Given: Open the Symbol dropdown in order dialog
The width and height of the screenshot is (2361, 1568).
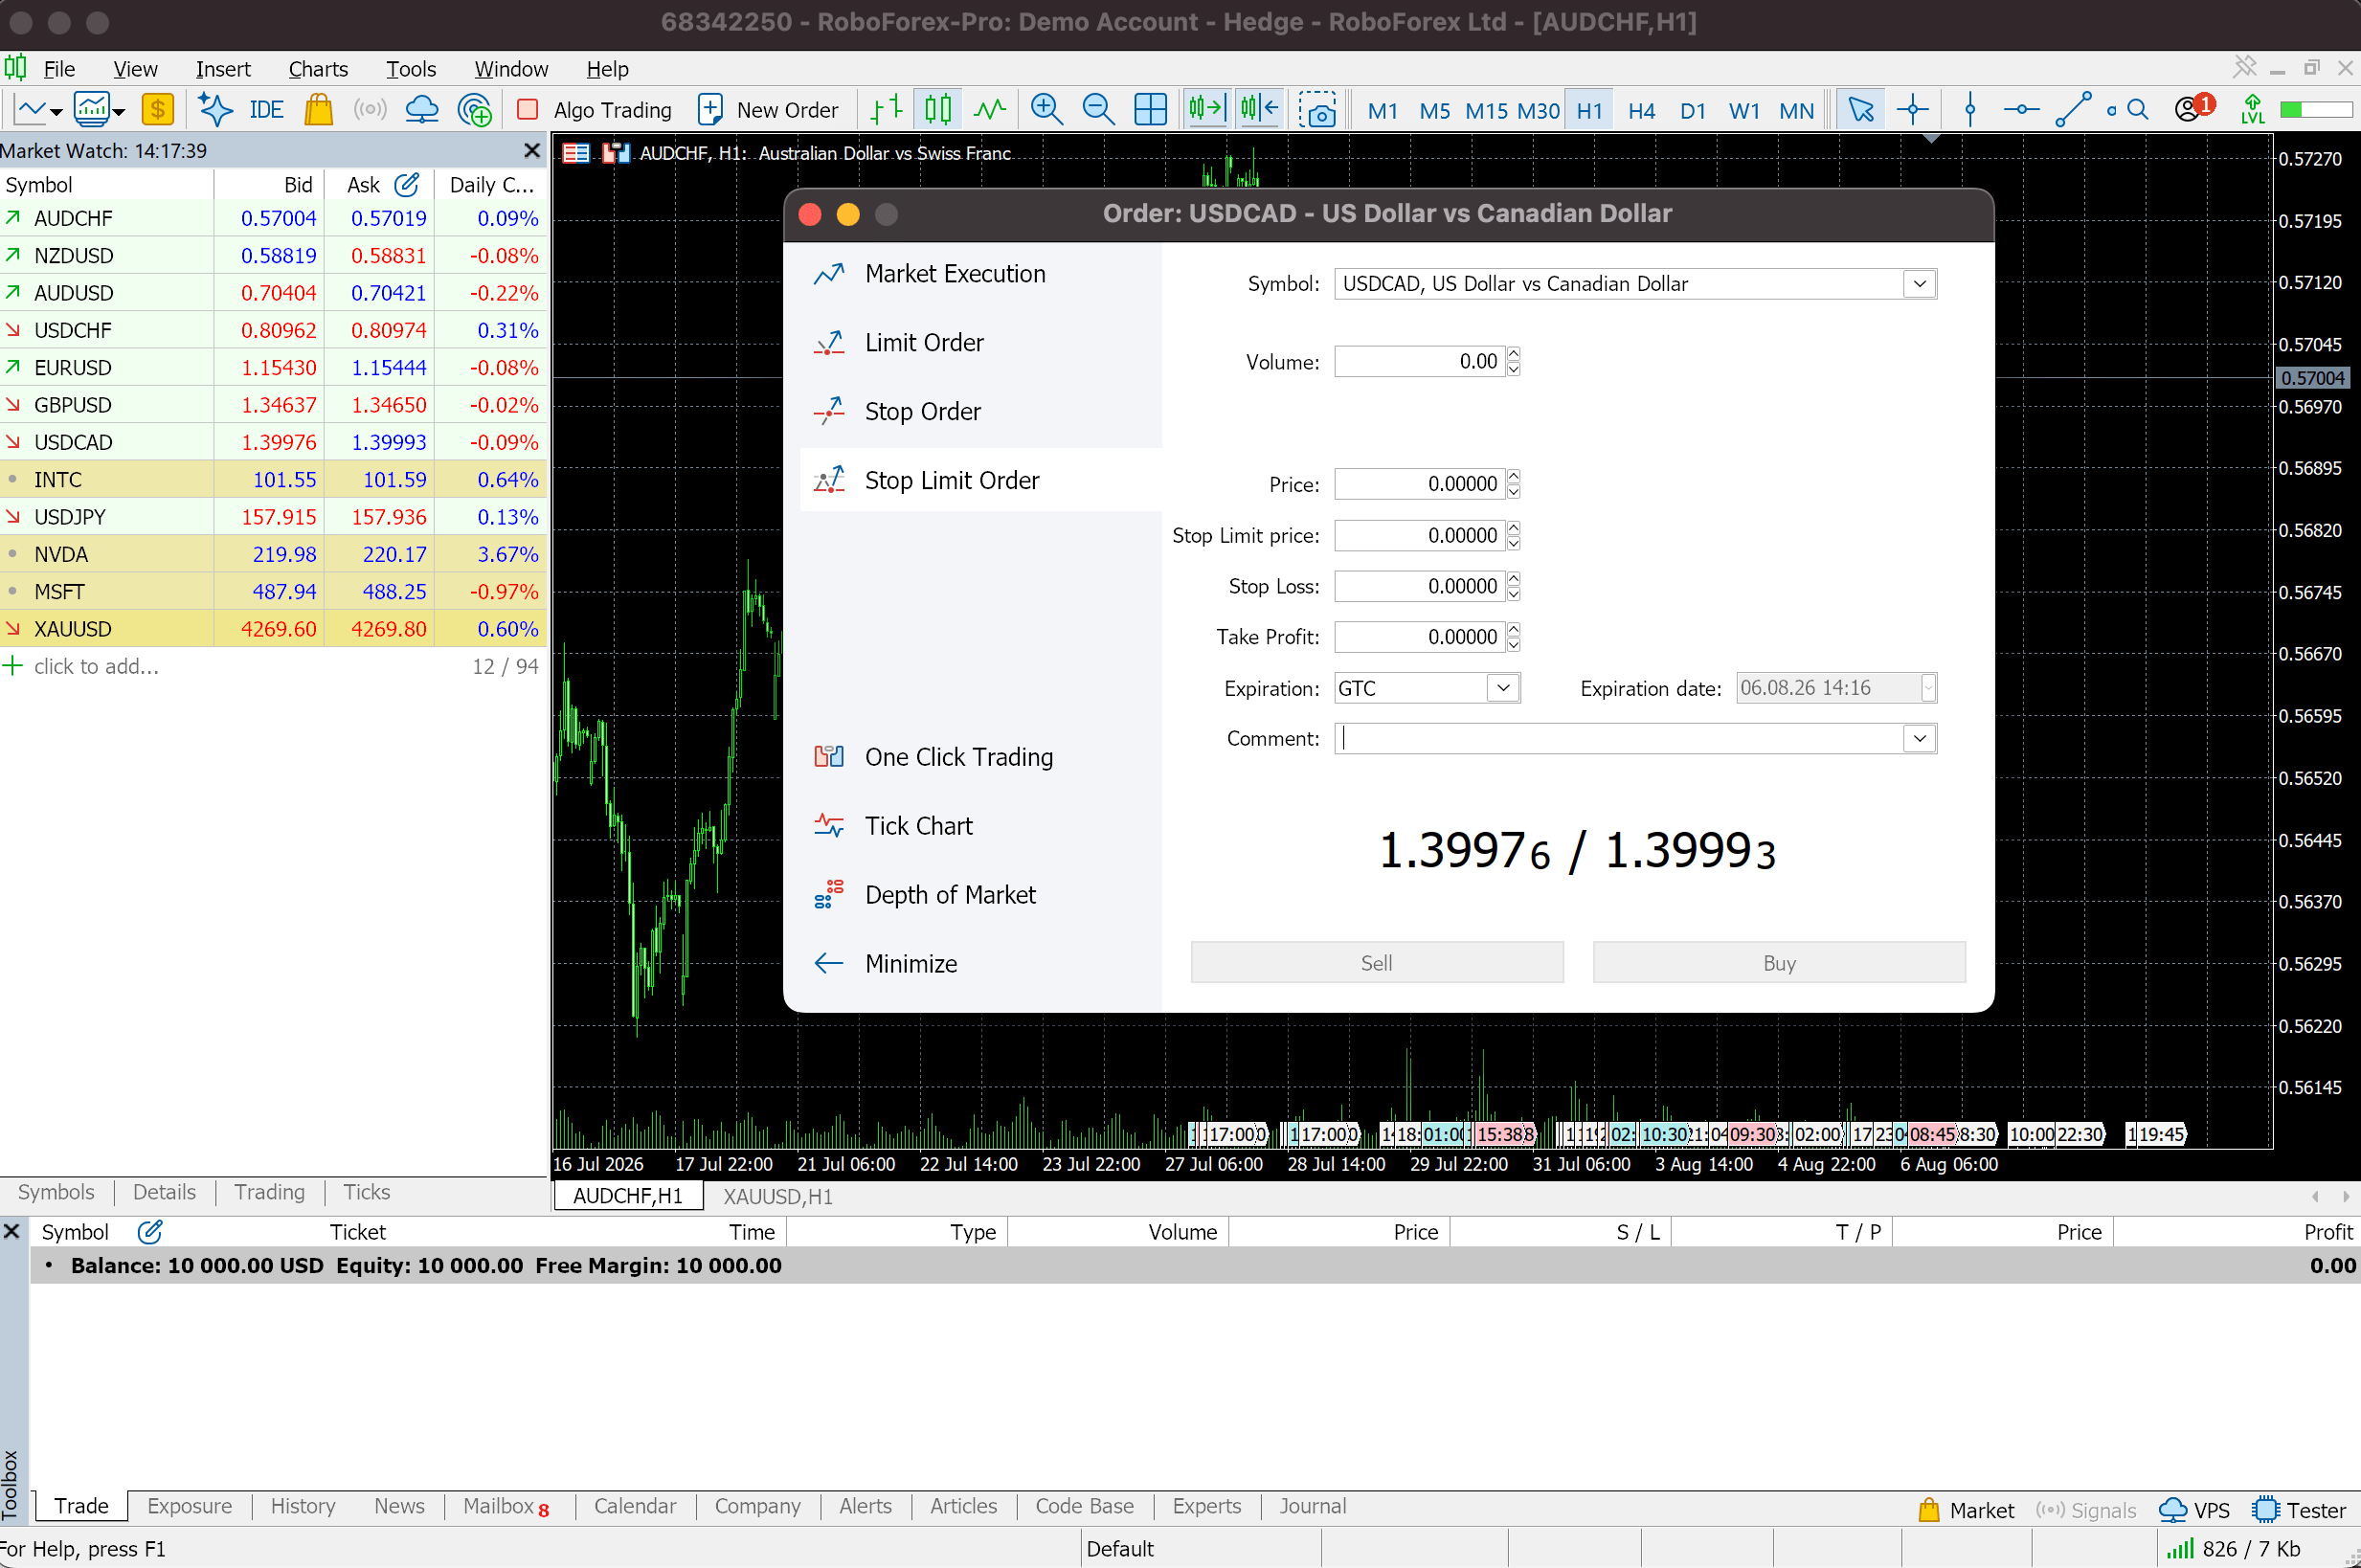Looking at the screenshot, I should pyautogui.click(x=1919, y=284).
